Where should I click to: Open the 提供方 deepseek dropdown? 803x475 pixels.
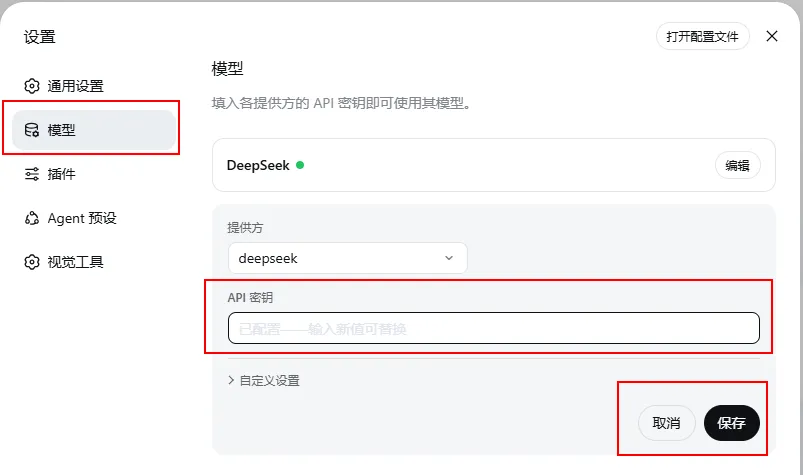tap(348, 258)
